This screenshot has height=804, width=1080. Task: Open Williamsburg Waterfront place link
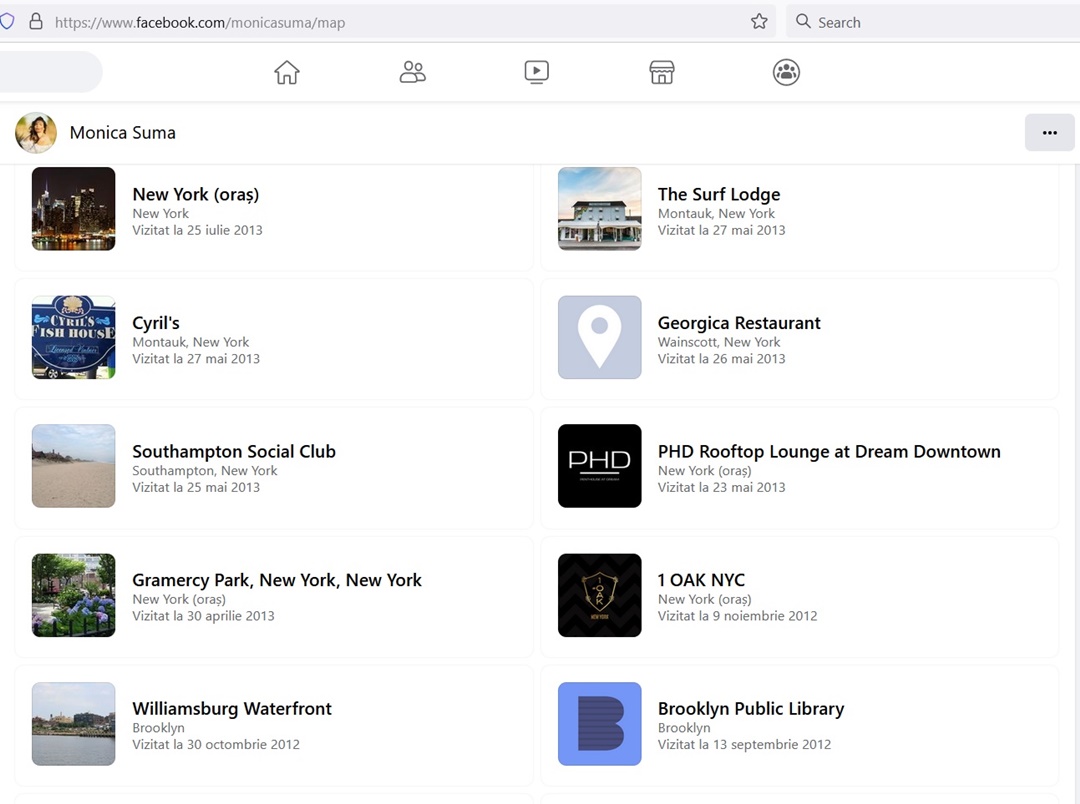(232, 709)
